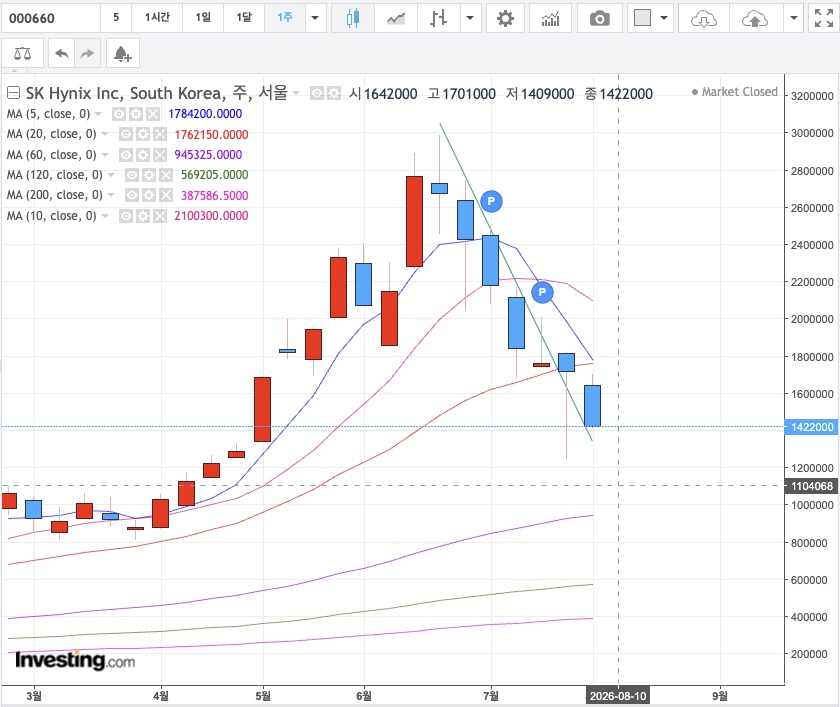Switch to line chart style icon
Image resolution: width=840 pixels, height=707 pixels.
click(x=396, y=18)
